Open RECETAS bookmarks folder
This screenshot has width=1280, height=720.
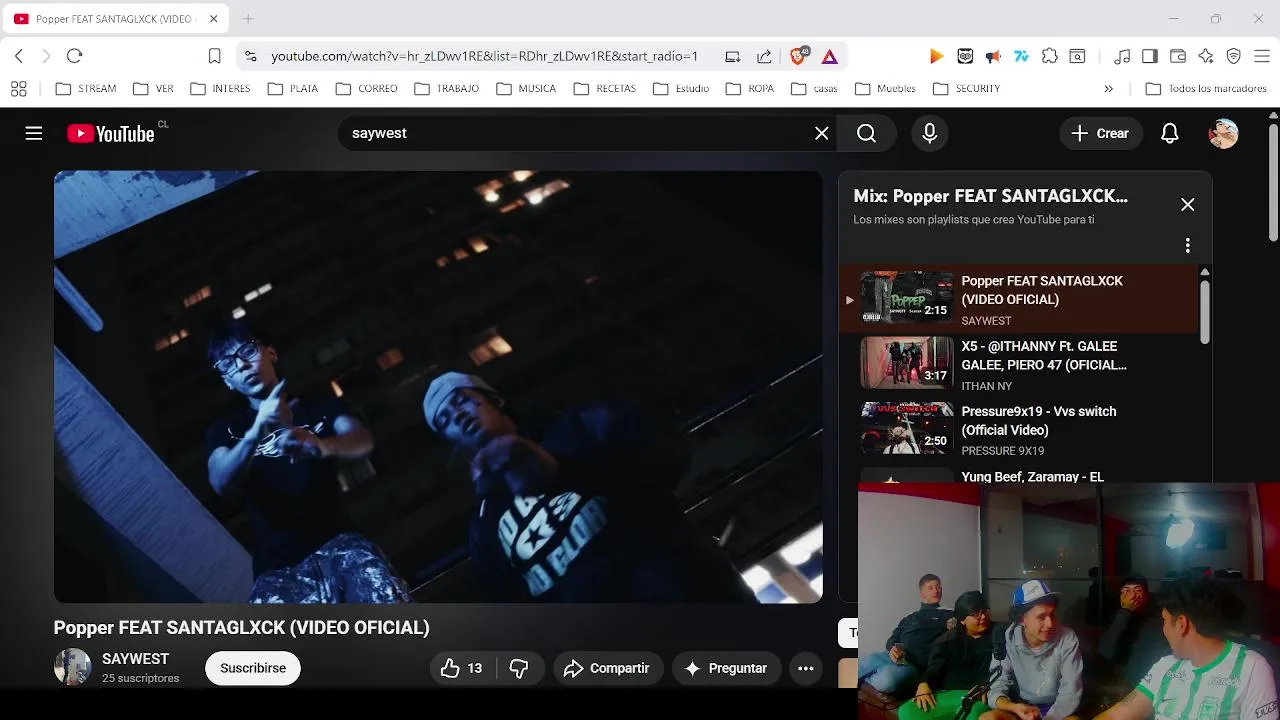605,89
